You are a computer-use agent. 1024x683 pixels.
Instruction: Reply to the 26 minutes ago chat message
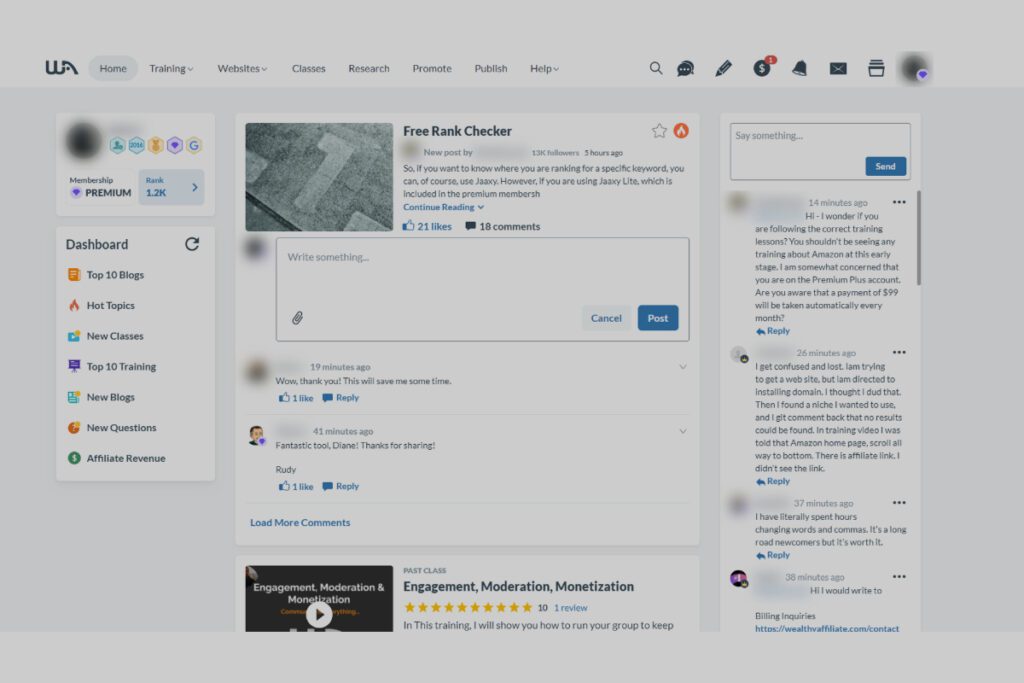coord(773,481)
